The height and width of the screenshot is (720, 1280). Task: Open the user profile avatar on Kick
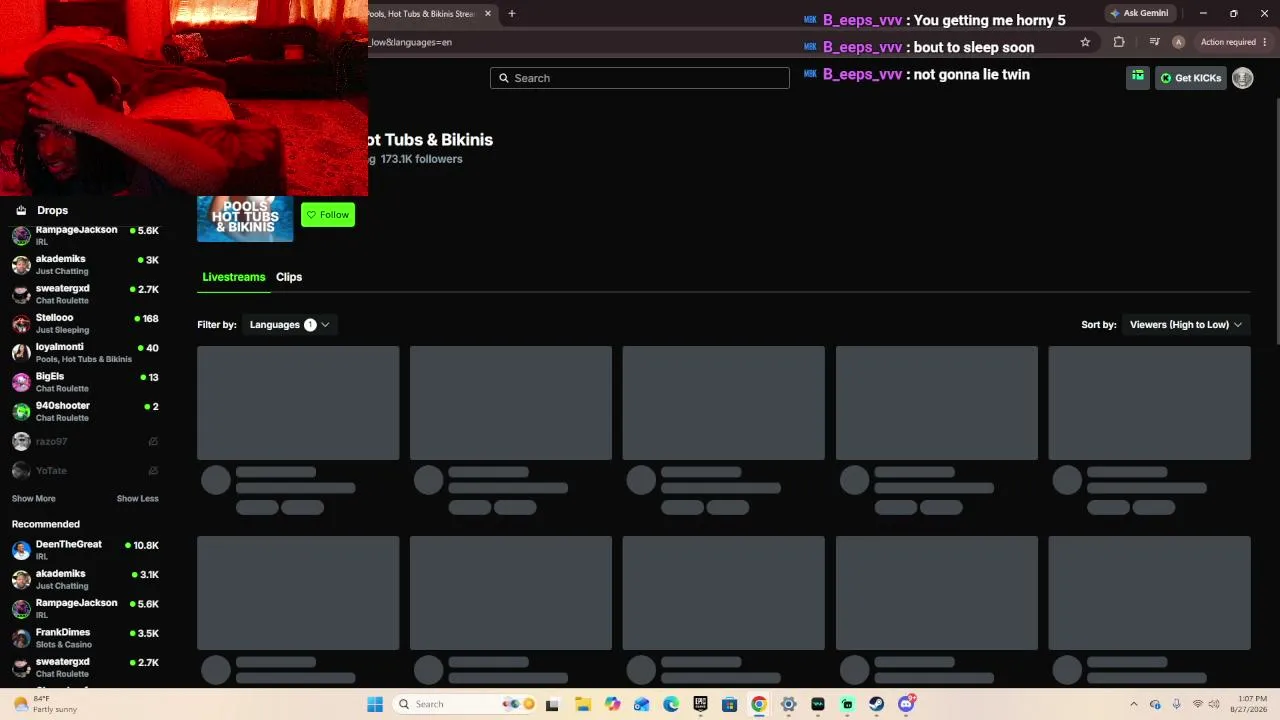pyautogui.click(x=1242, y=78)
